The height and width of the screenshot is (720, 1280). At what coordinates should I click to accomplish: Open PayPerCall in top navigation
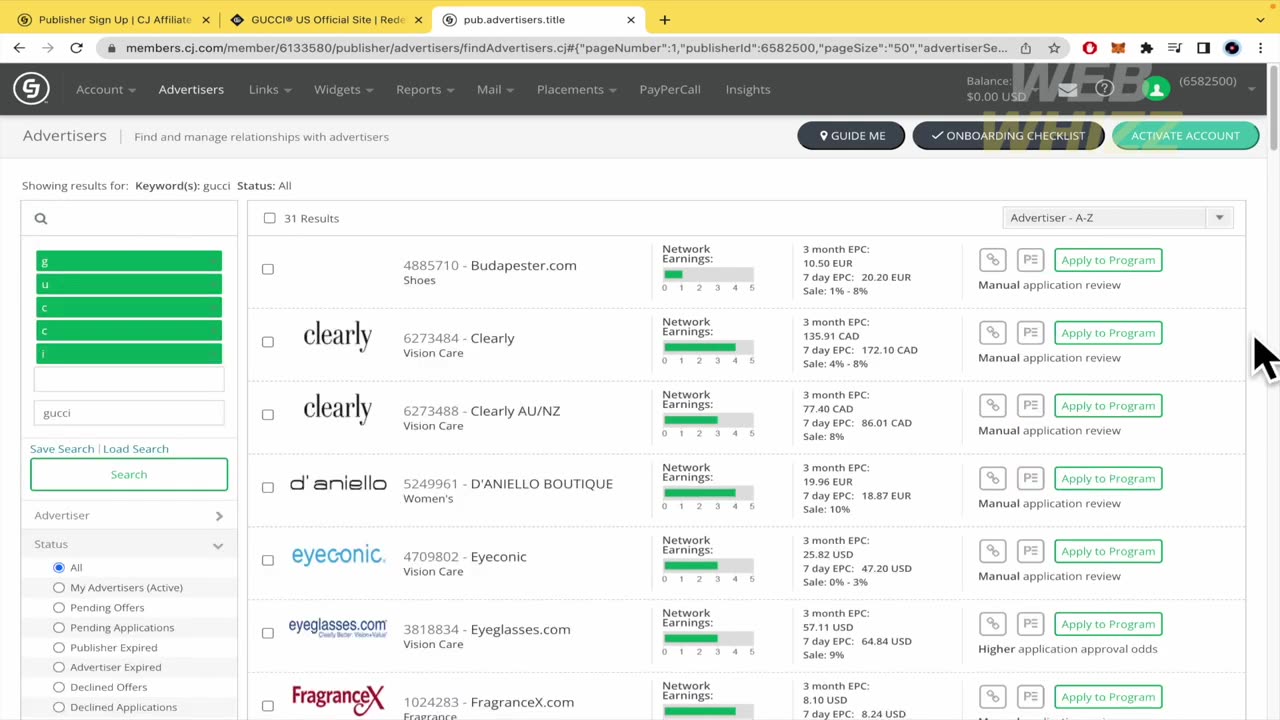pyautogui.click(x=670, y=89)
